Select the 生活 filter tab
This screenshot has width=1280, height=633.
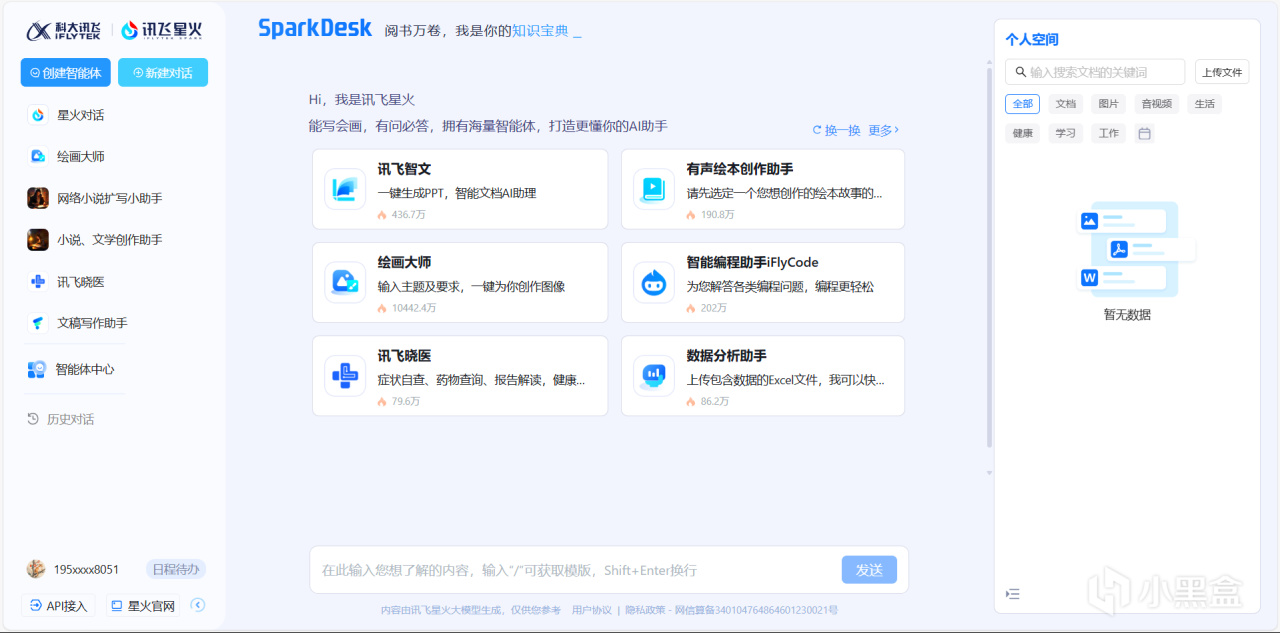point(1205,104)
